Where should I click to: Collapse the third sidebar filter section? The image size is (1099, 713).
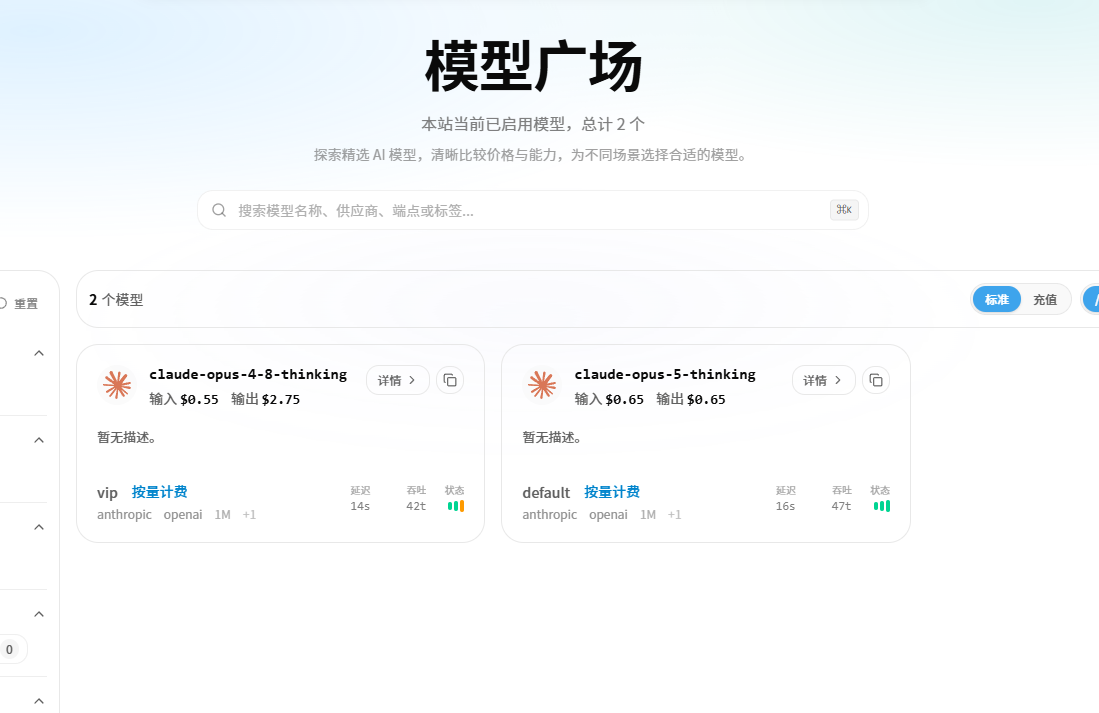(x=39, y=527)
